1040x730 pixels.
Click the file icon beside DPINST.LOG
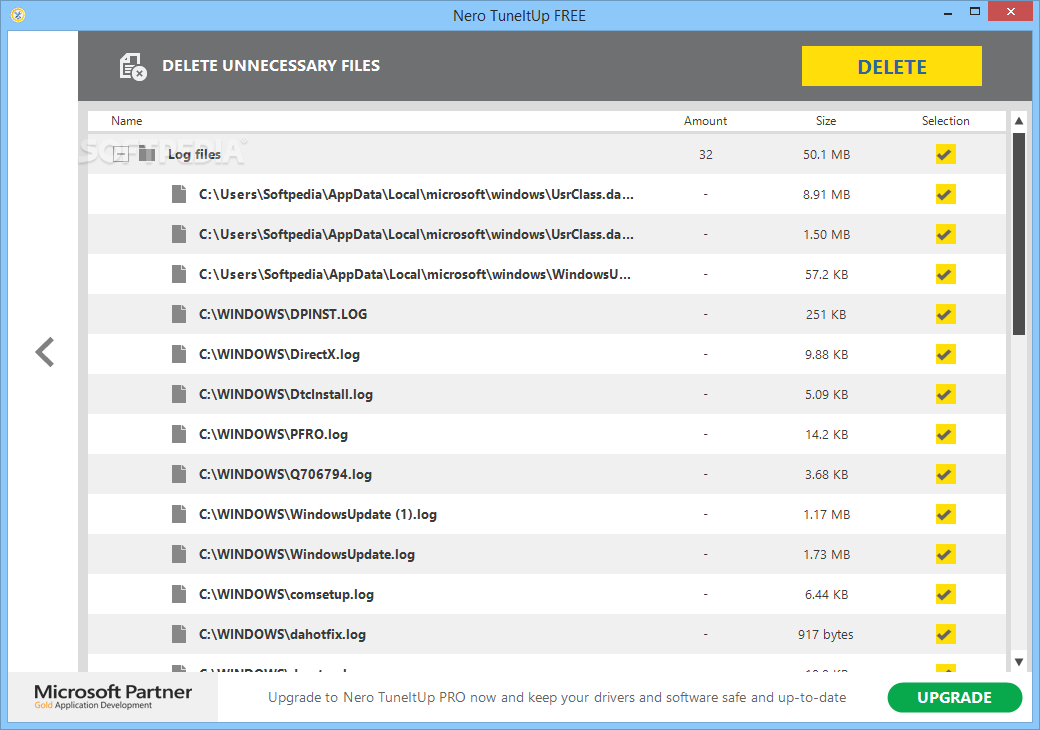coord(178,314)
